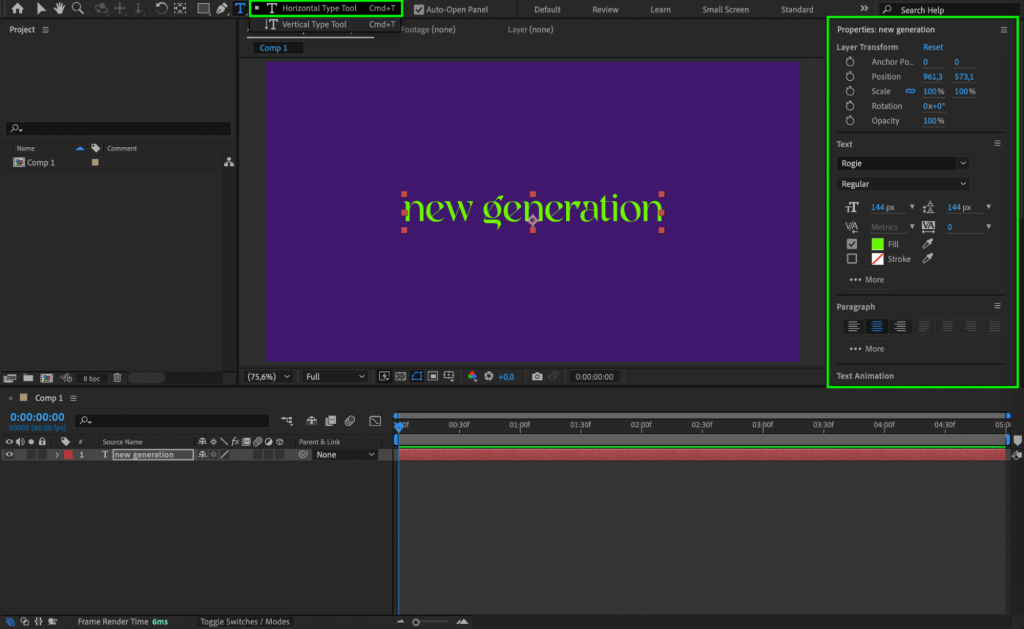The width and height of the screenshot is (1024, 629).
Task: Open the Fill eyedropper in Text properties
Action: coord(928,243)
